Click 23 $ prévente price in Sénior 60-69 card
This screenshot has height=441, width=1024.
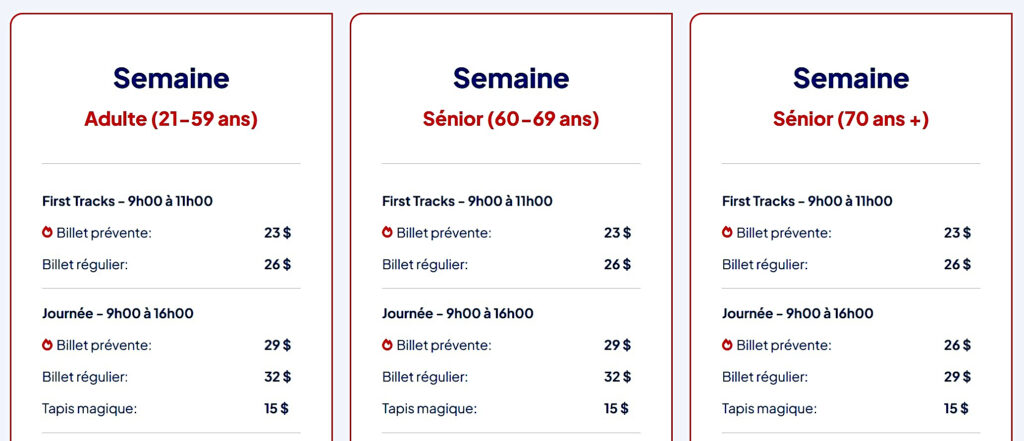point(617,233)
